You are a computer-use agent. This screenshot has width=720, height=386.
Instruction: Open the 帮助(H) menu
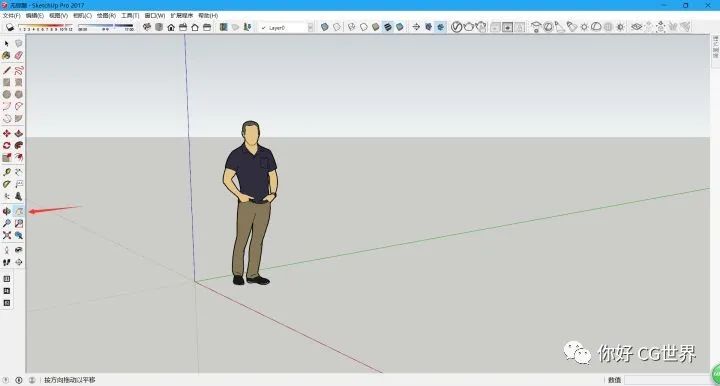[208, 16]
